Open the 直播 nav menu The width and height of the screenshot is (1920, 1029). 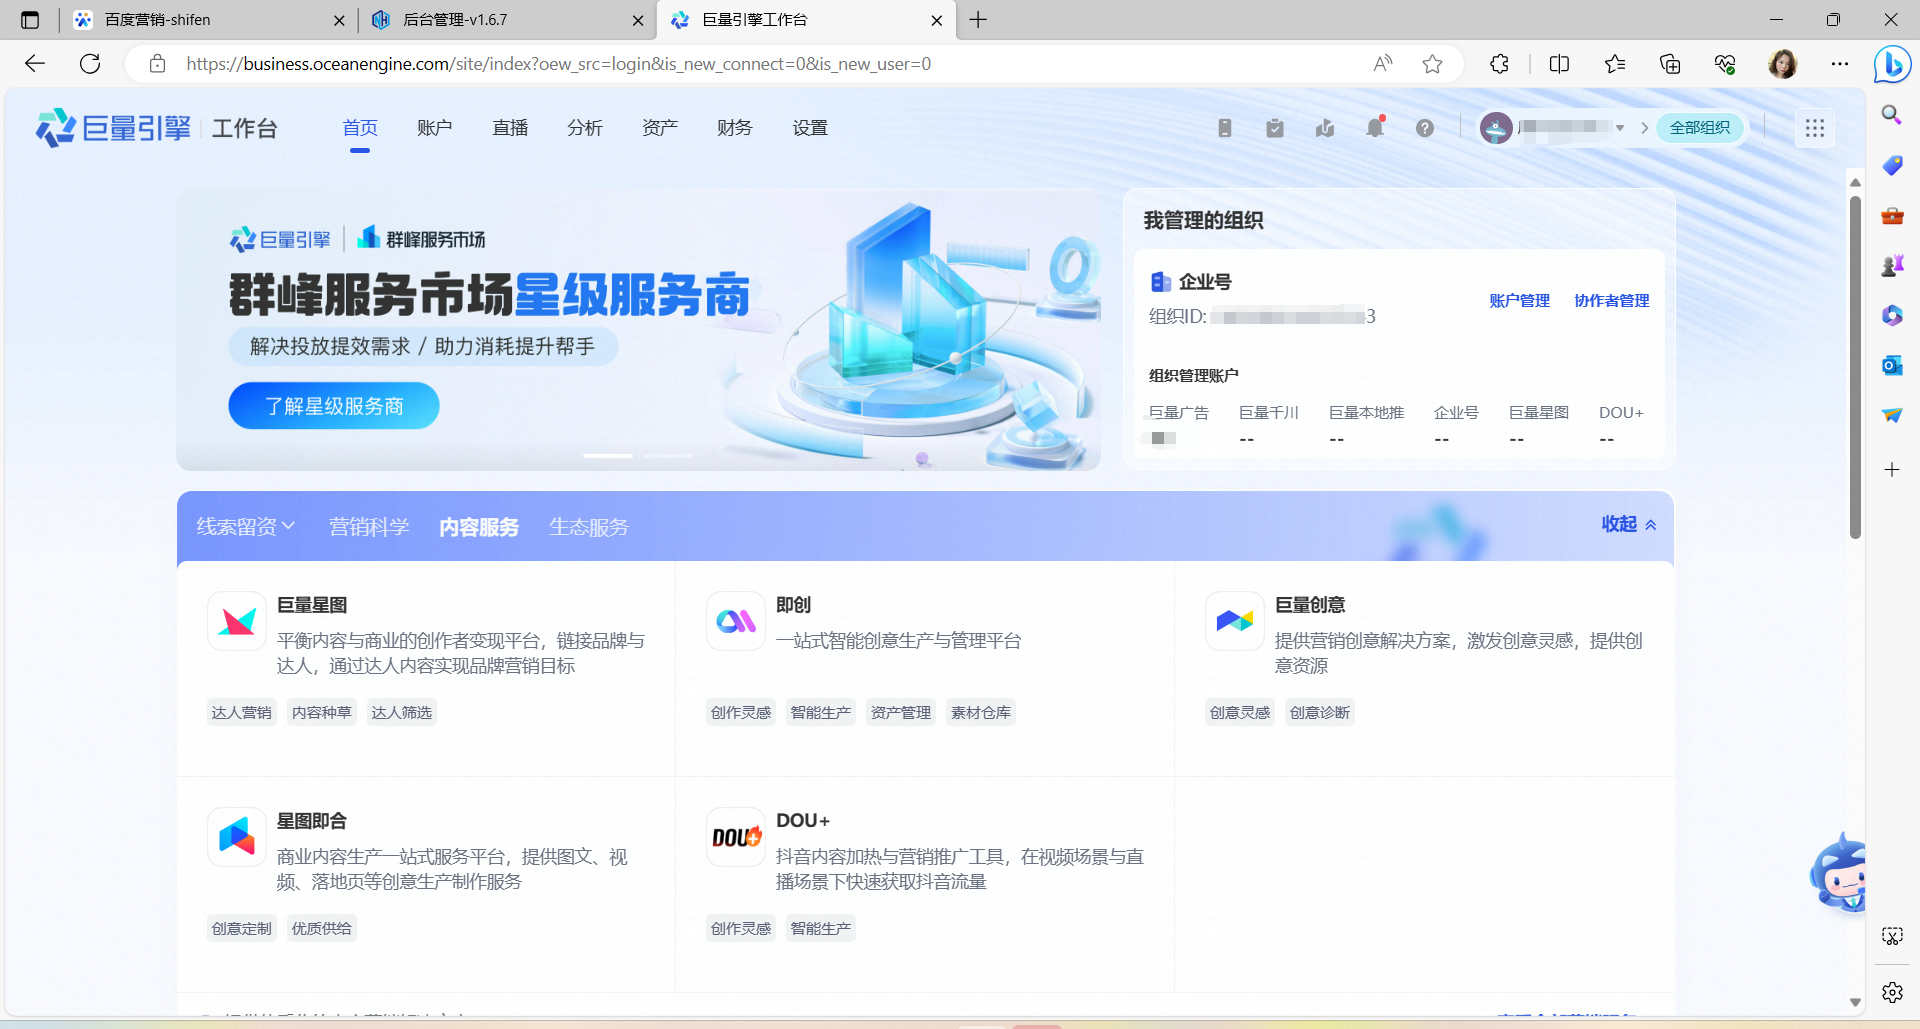[510, 128]
